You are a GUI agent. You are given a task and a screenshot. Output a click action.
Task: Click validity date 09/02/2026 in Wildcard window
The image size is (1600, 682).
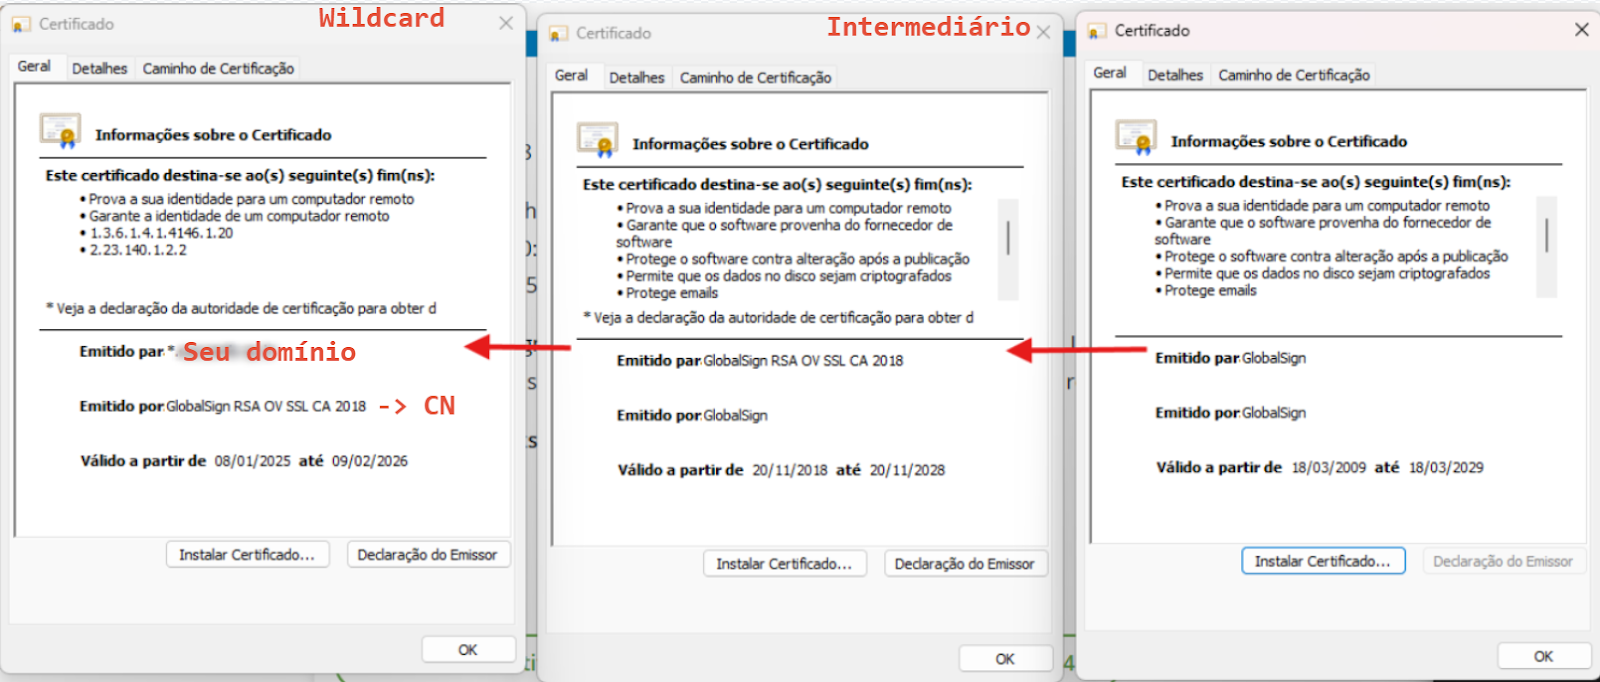click(x=370, y=461)
